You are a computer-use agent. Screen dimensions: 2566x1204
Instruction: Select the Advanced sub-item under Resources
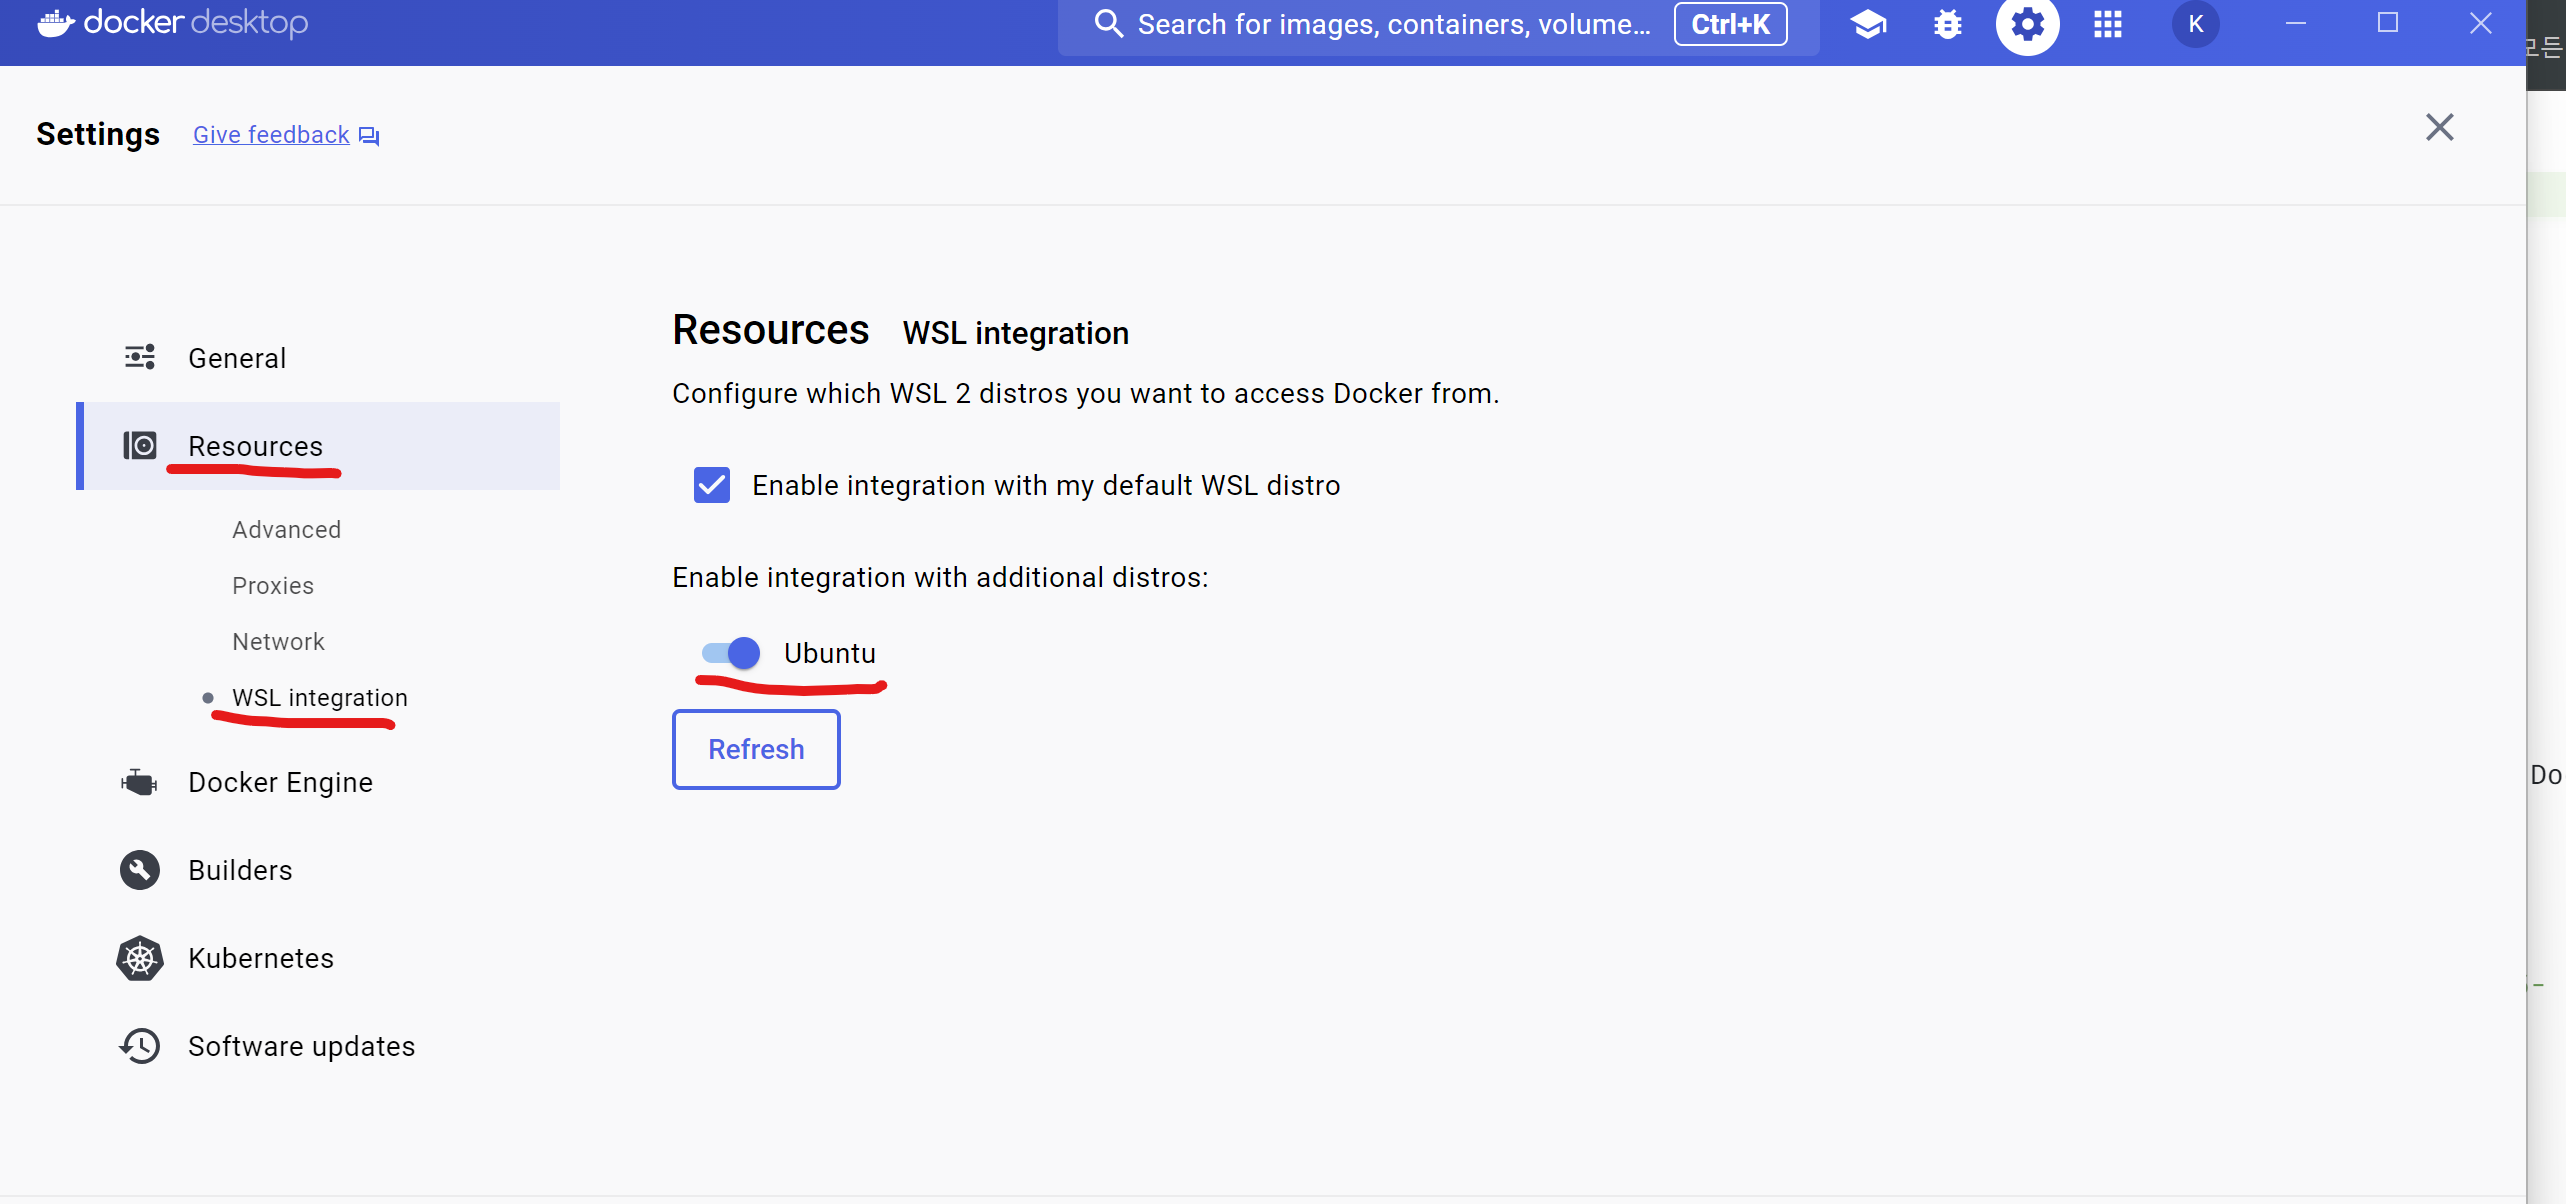coord(287,530)
